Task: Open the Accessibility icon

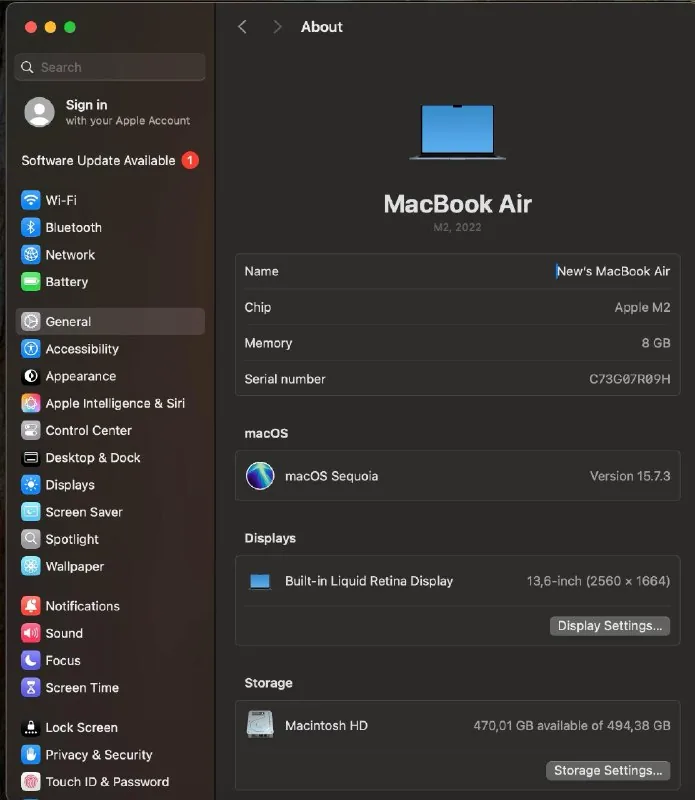Action: tap(31, 348)
